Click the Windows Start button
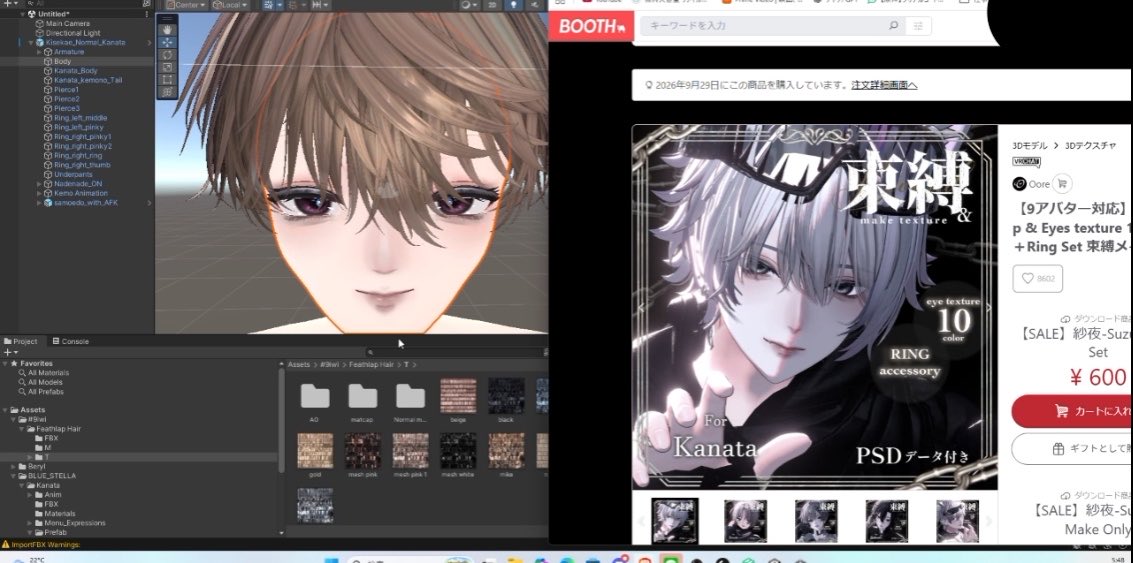This screenshot has width=1133, height=563. point(331,559)
